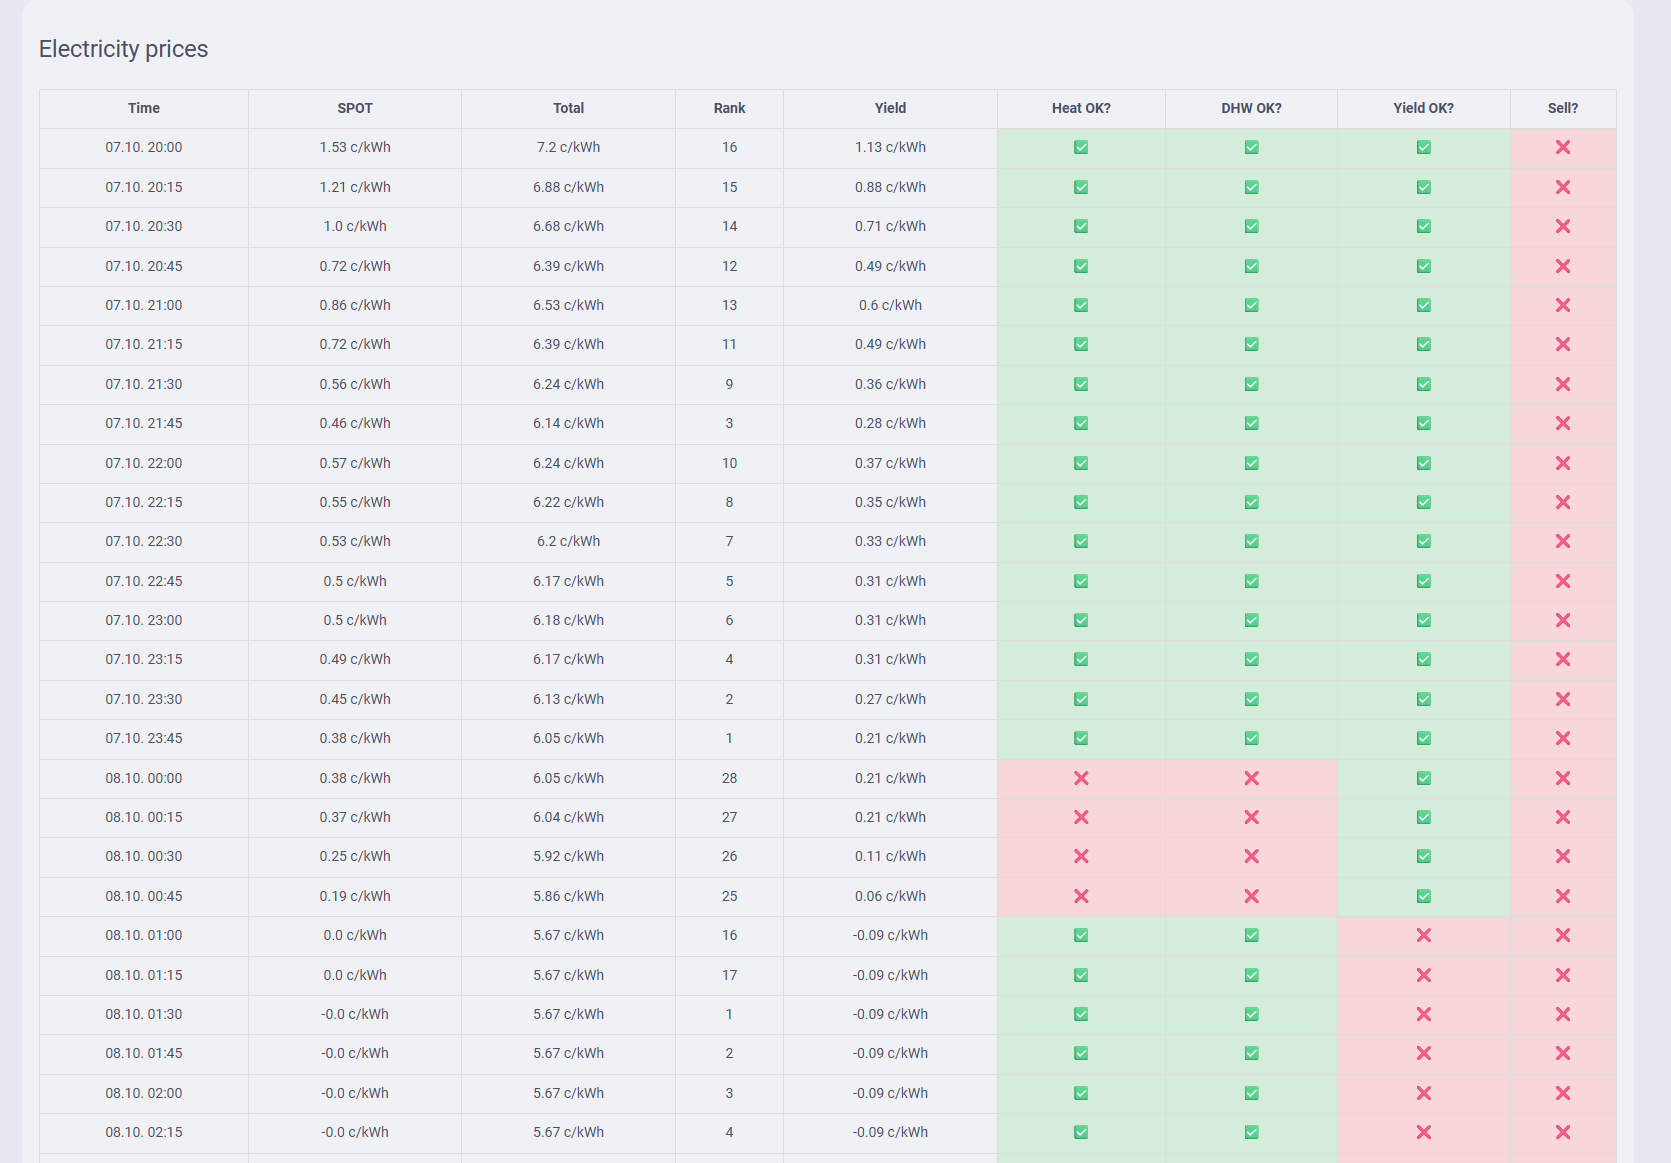Viewport: 1671px width, 1163px height.
Task: Click Heat OK? green checkmark for 07.10. 20:00
Action: pyautogui.click(x=1080, y=148)
